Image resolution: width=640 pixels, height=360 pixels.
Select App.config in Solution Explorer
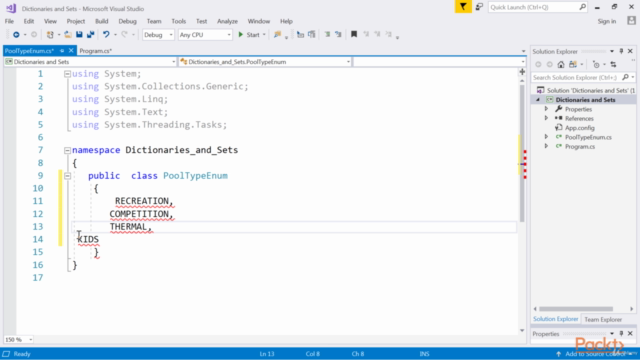580,128
